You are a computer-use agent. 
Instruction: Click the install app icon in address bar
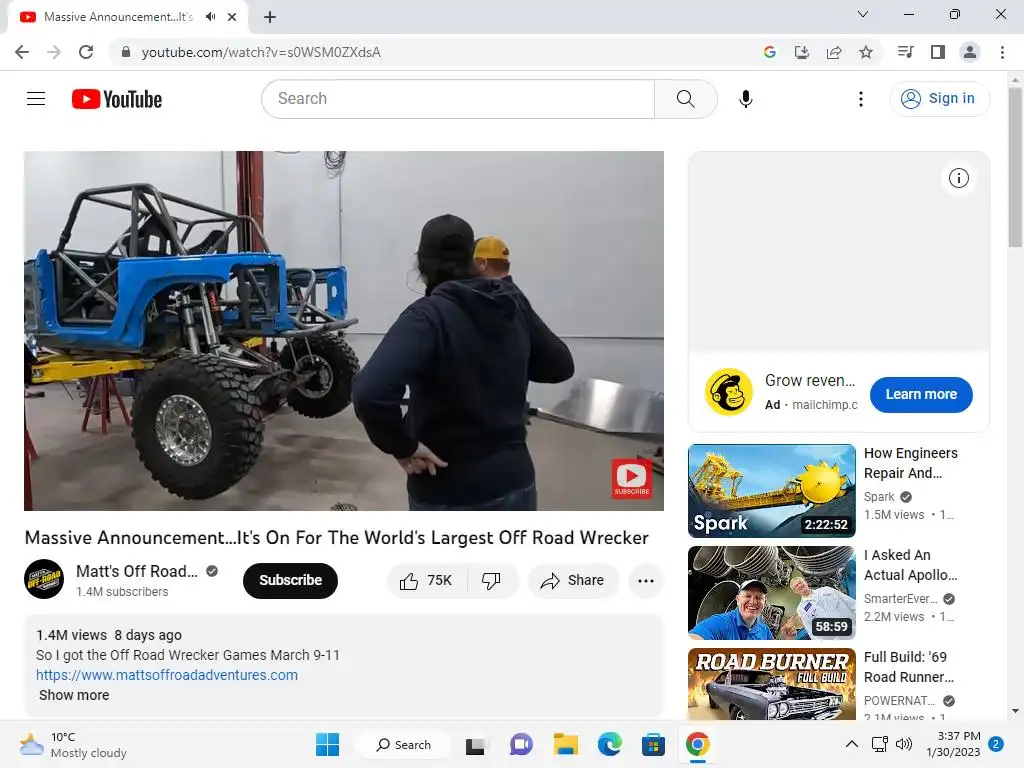[x=802, y=52]
